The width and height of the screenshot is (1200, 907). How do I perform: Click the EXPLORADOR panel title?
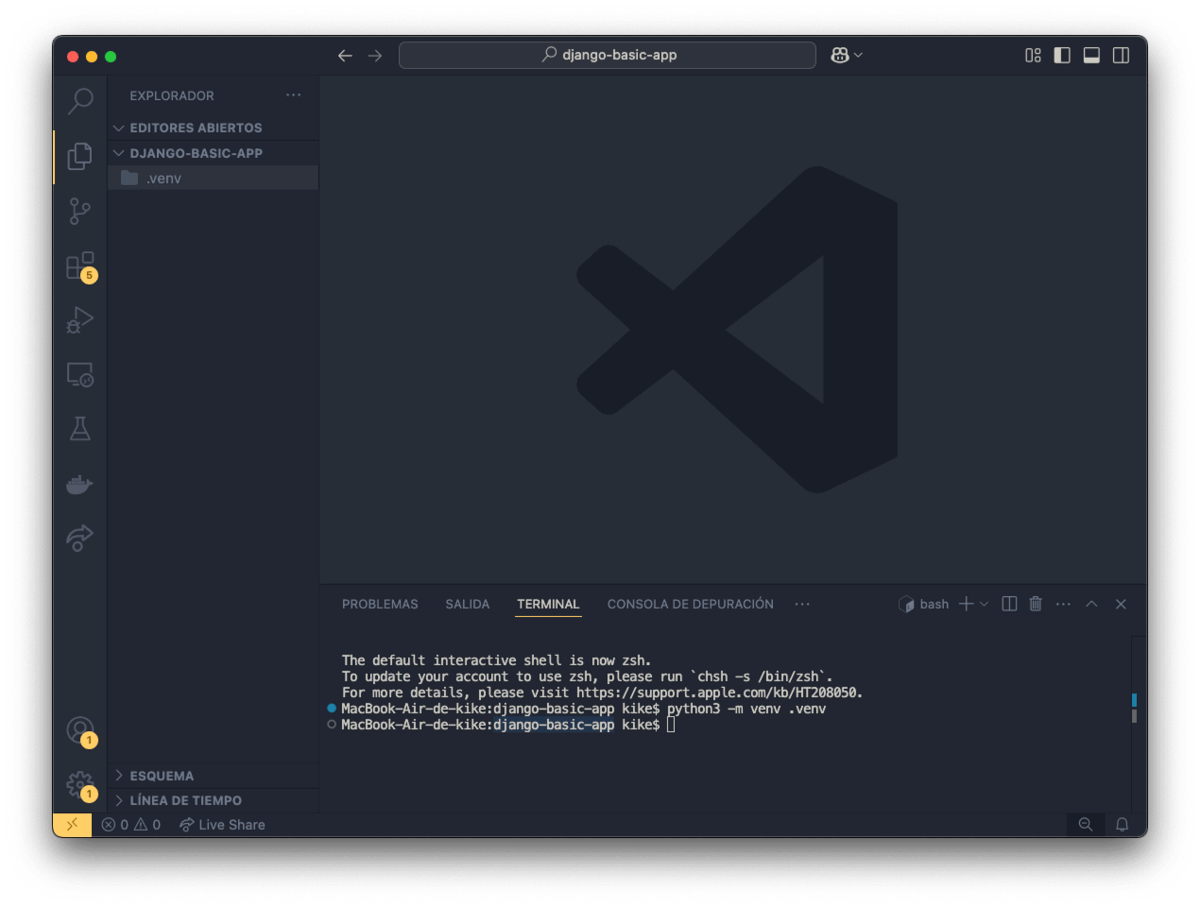[x=172, y=96]
